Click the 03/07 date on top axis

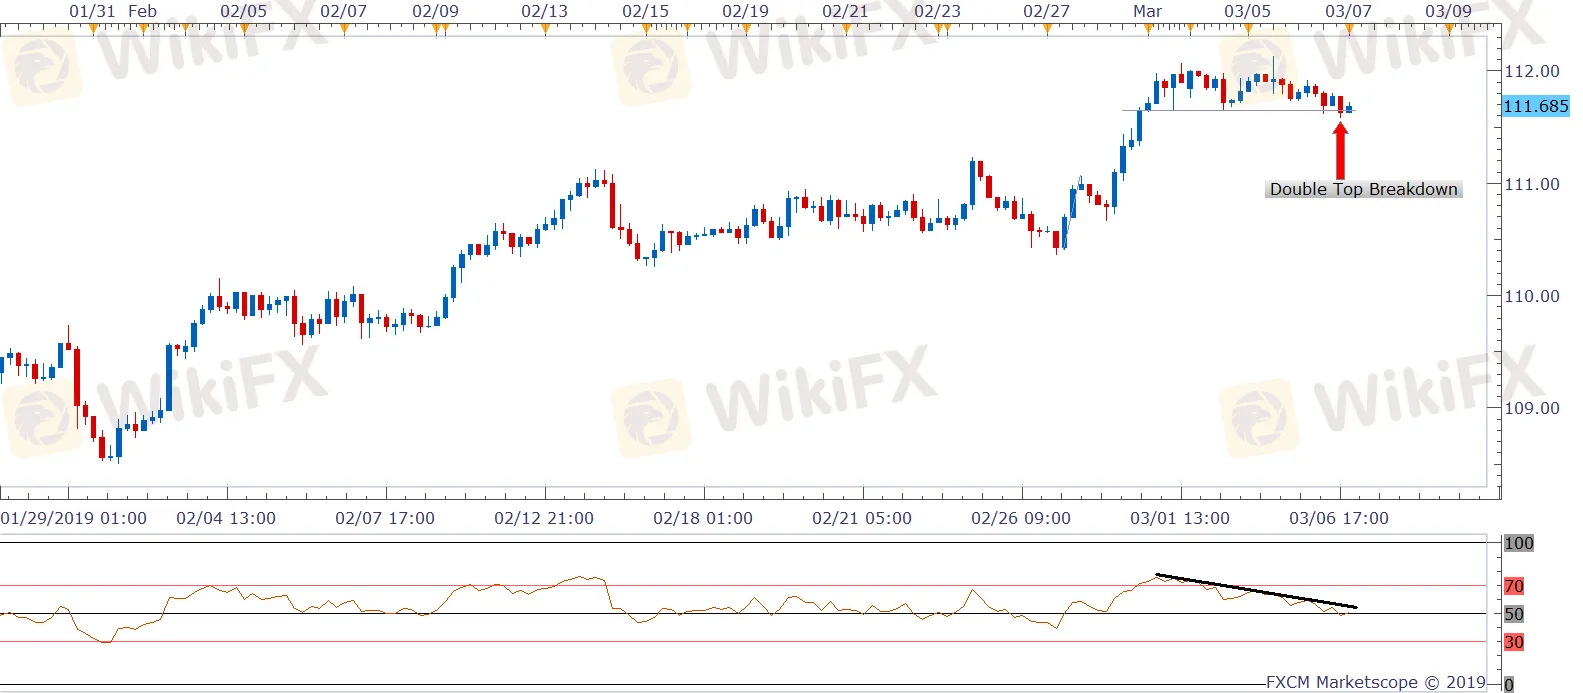coord(1349,11)
